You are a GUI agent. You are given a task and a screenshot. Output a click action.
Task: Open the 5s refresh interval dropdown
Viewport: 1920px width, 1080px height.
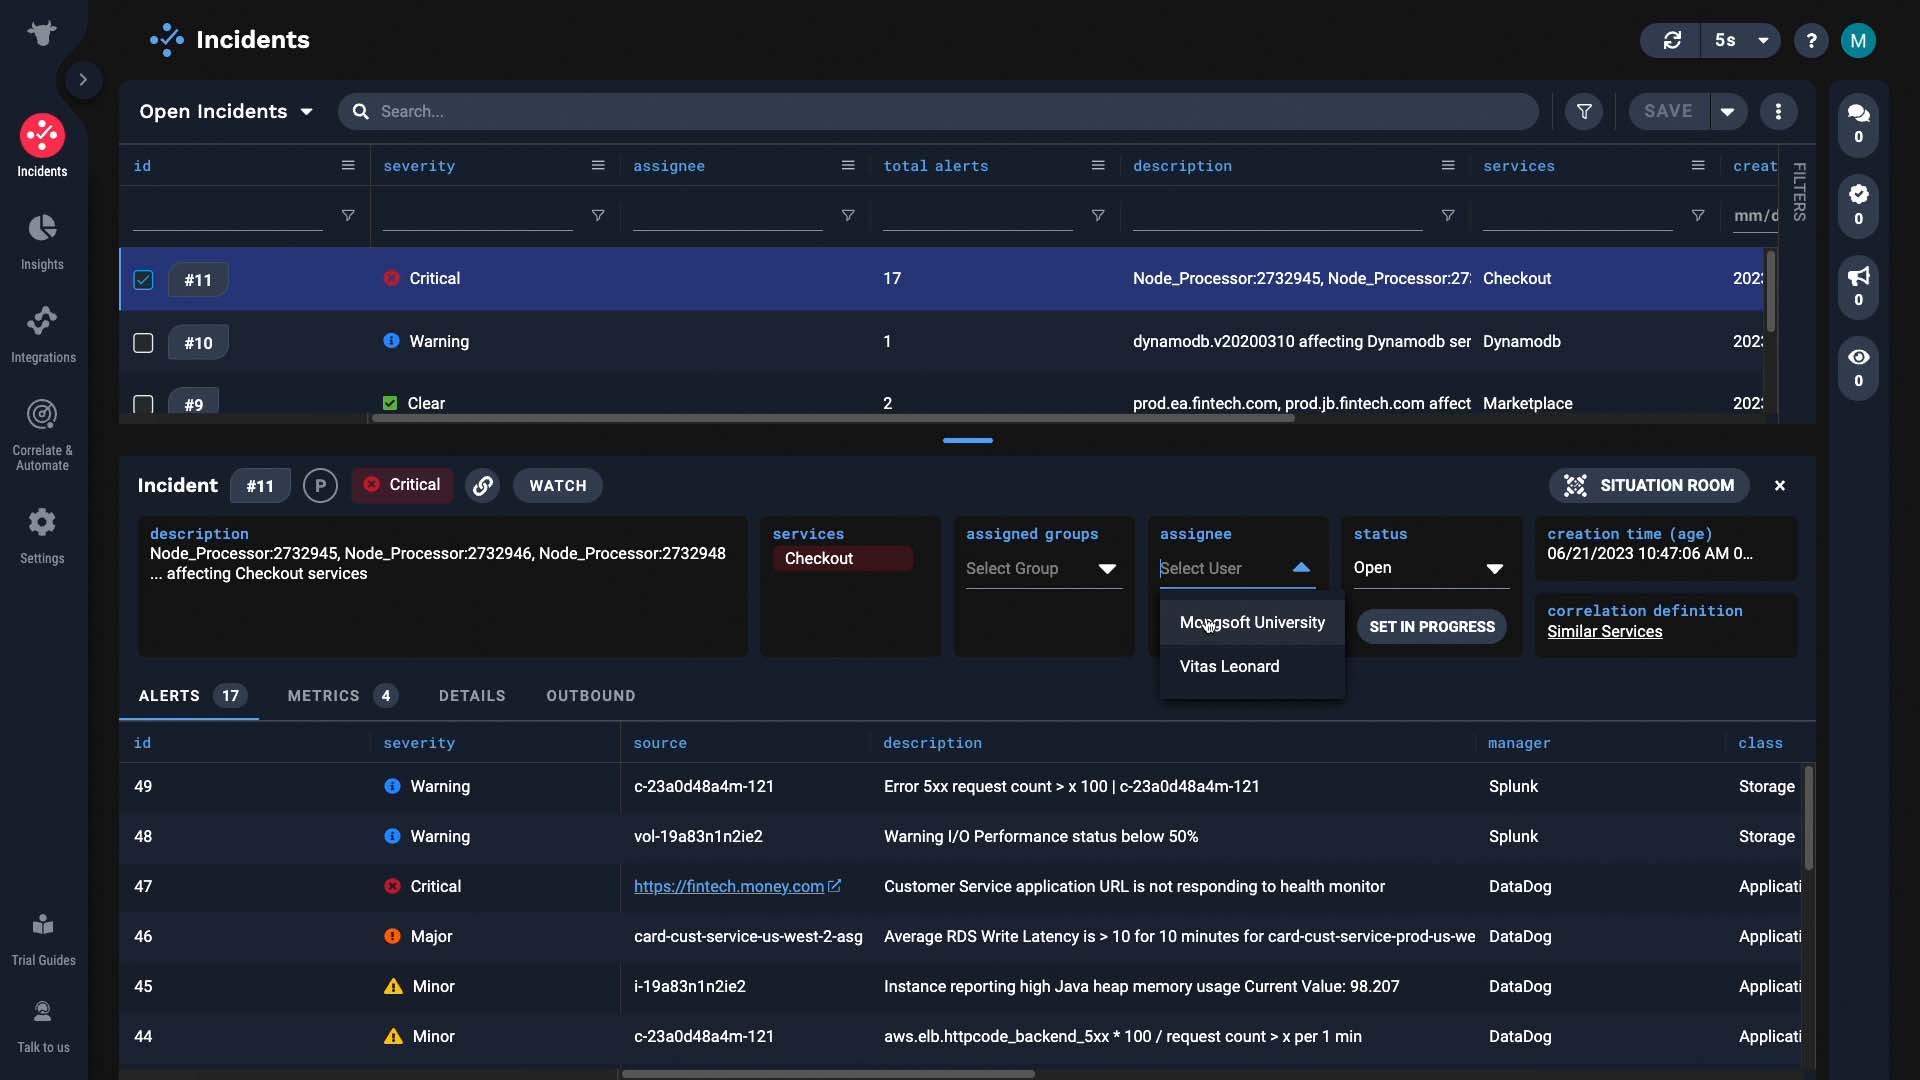pyautogui.click(x=1741, y=40)
